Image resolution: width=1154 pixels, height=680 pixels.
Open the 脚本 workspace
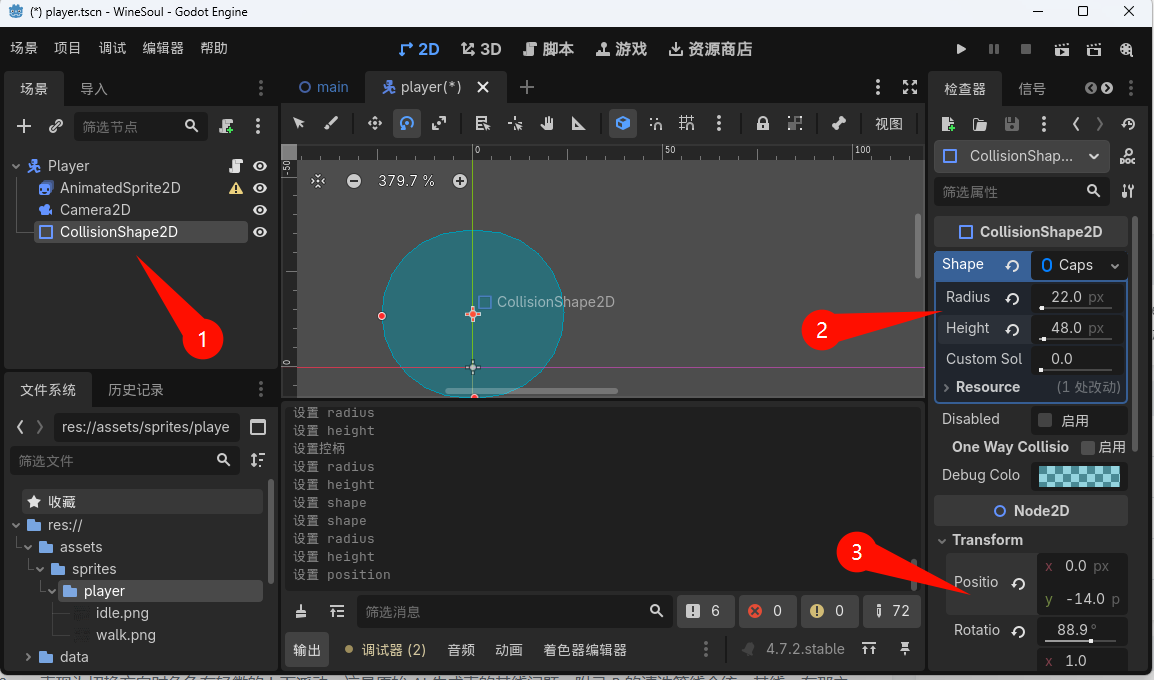[548, 49]
